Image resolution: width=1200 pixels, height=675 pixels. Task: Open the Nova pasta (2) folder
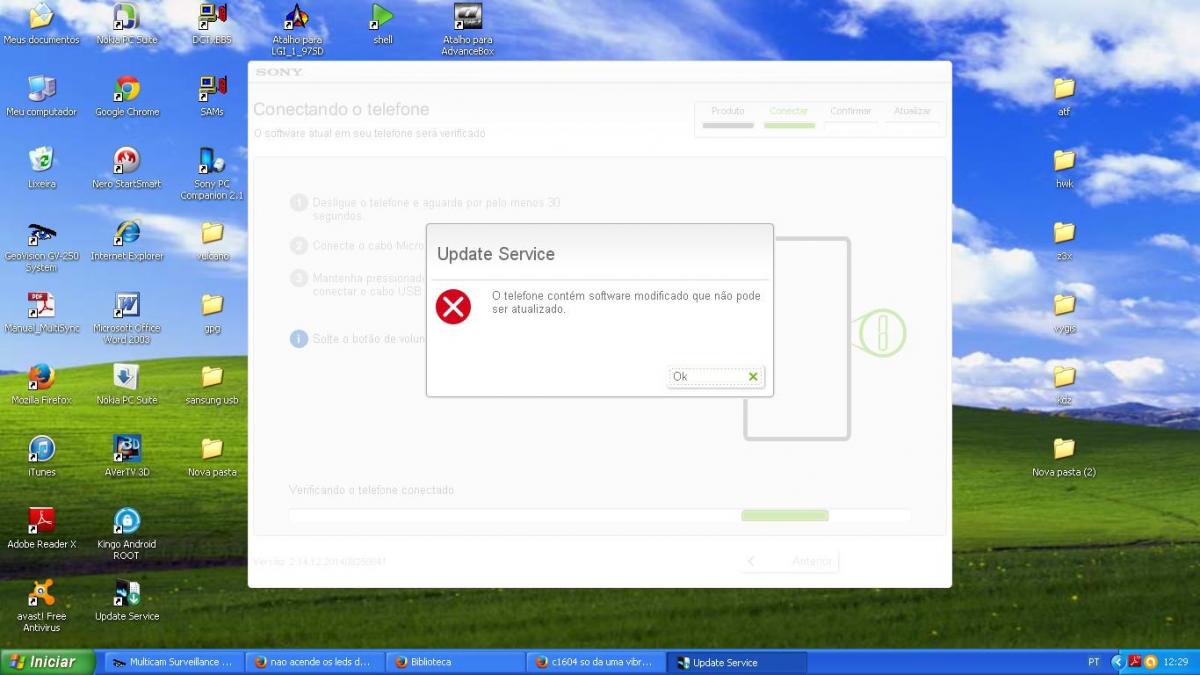coord(1064,456)
